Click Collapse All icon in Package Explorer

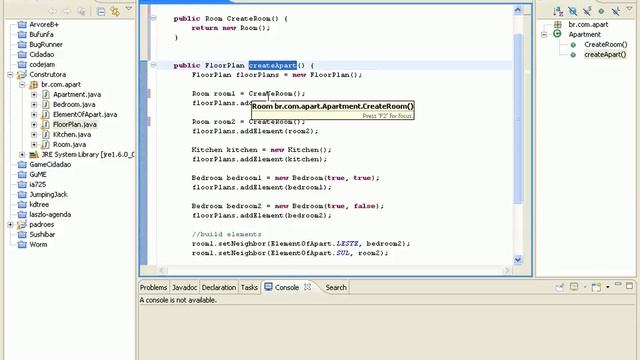click(x=101, y=11)
